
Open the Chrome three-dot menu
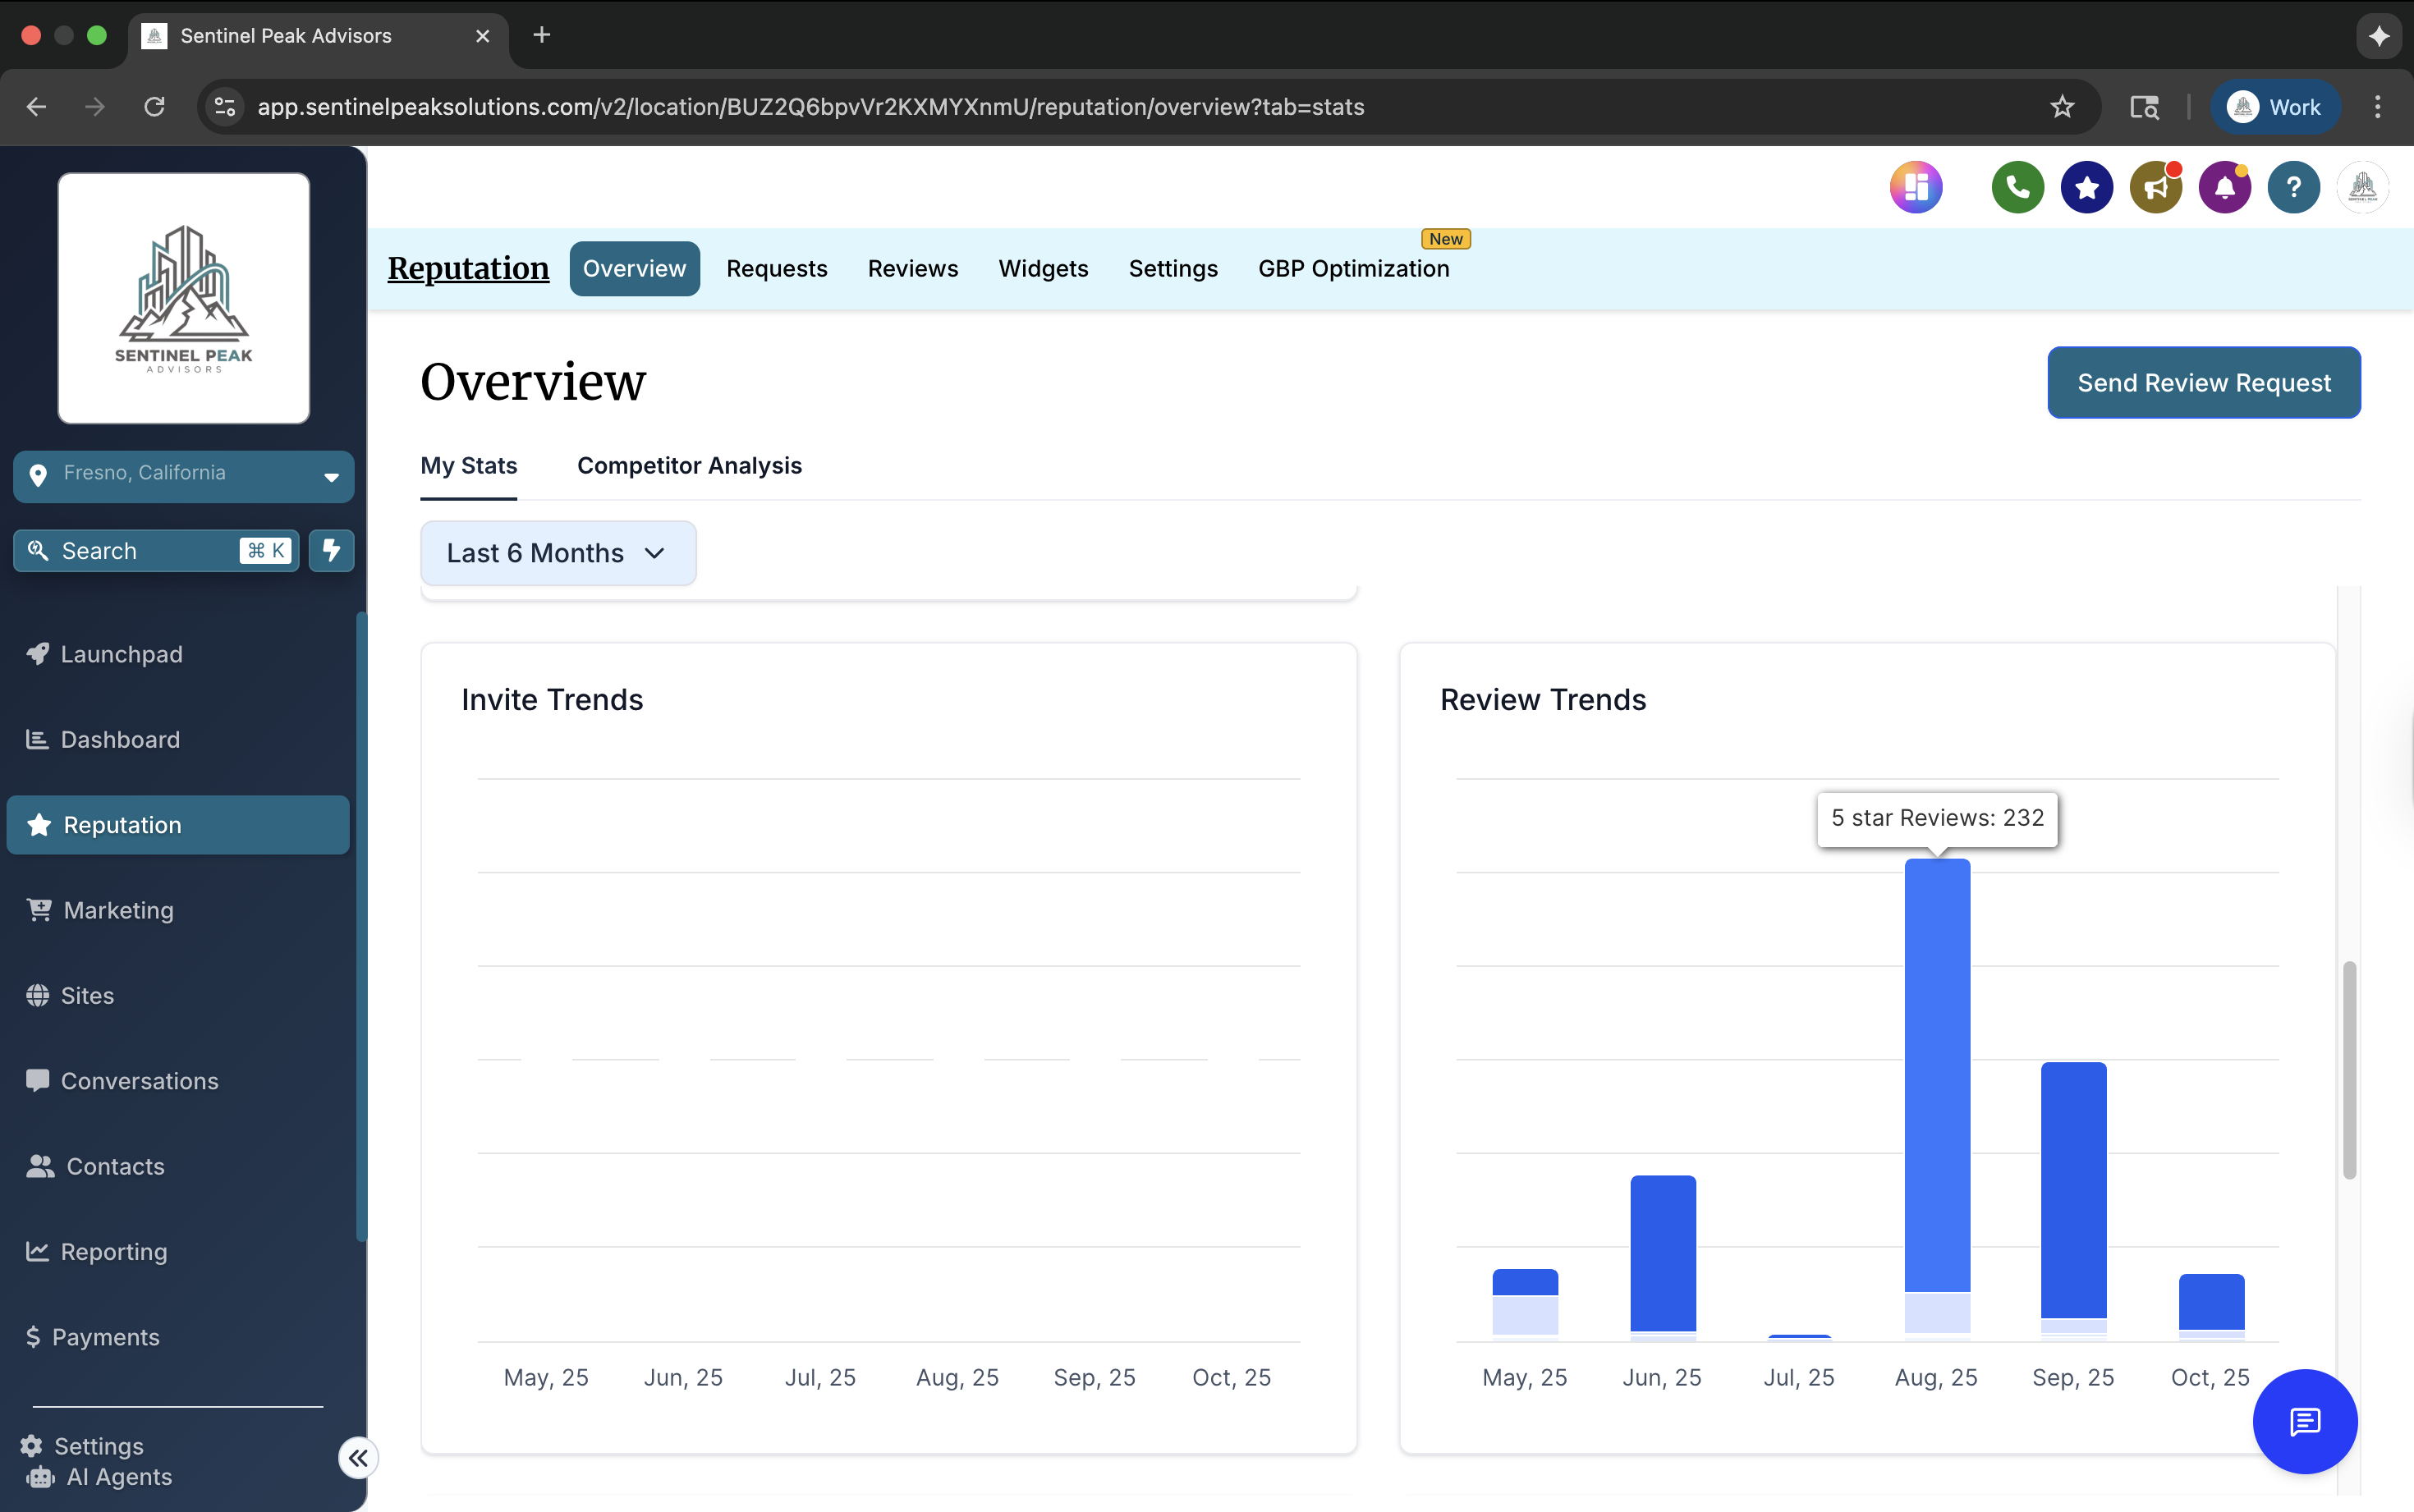click(2377, 107)
